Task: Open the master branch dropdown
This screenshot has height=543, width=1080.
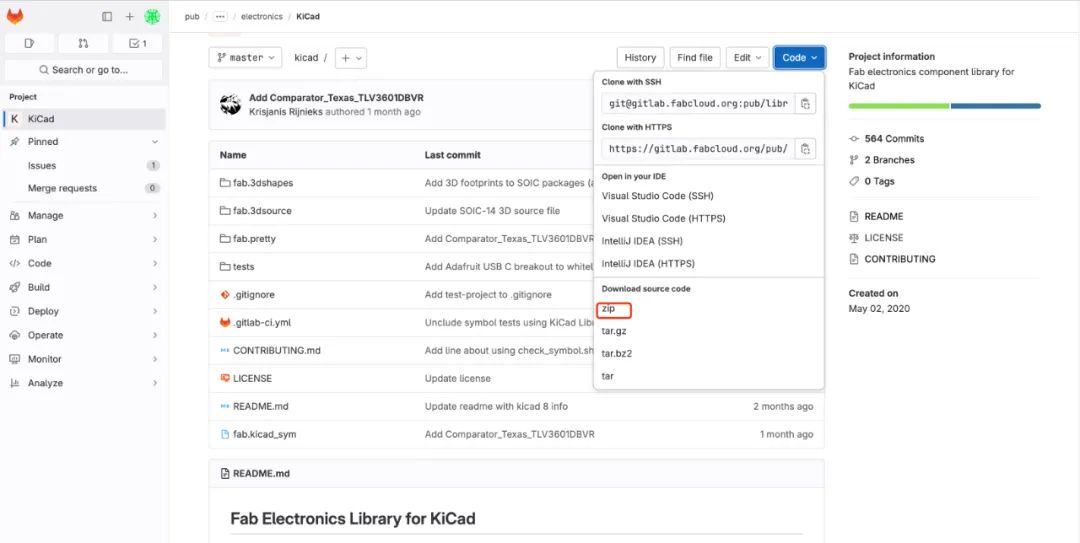Action: [245, 58]
